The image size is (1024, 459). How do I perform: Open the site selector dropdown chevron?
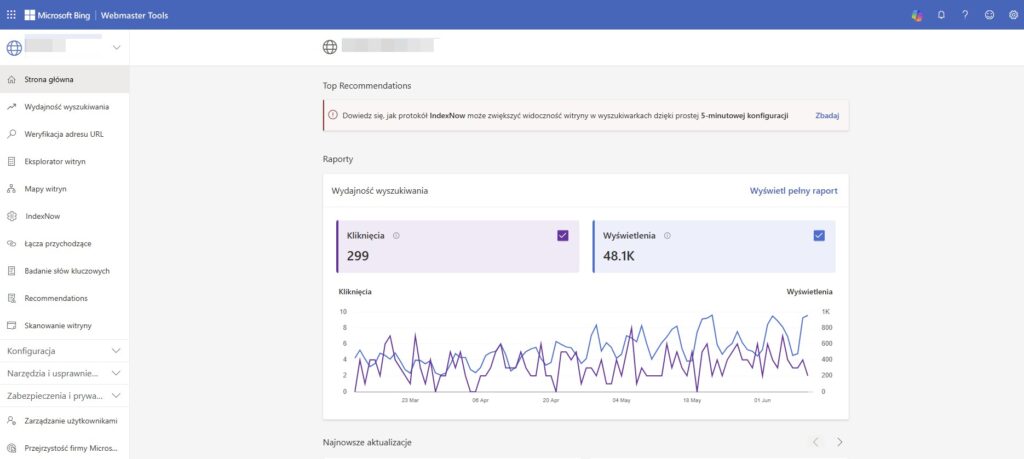point(117,47)
